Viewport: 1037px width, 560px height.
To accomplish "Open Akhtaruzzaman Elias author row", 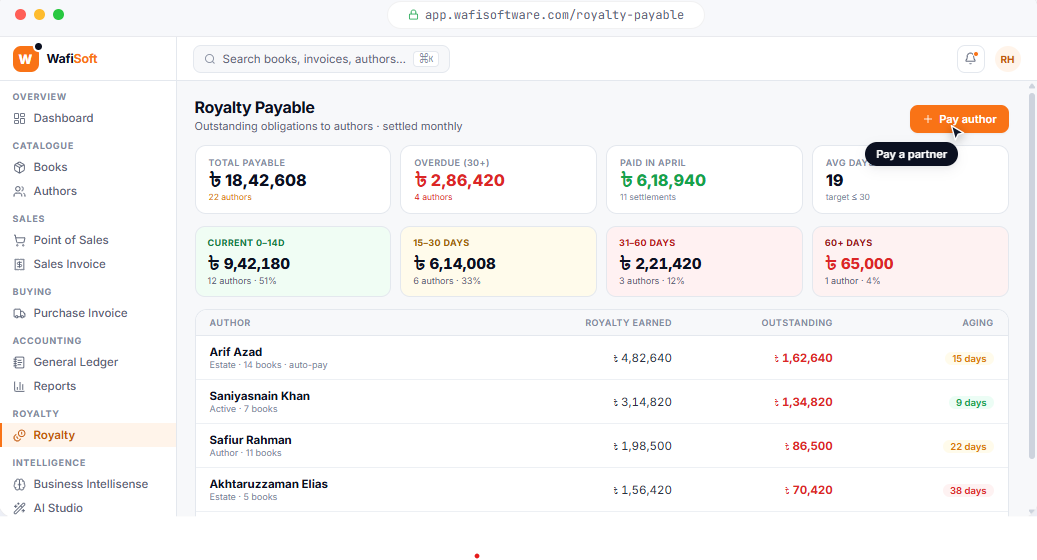I will coord(602,490).
